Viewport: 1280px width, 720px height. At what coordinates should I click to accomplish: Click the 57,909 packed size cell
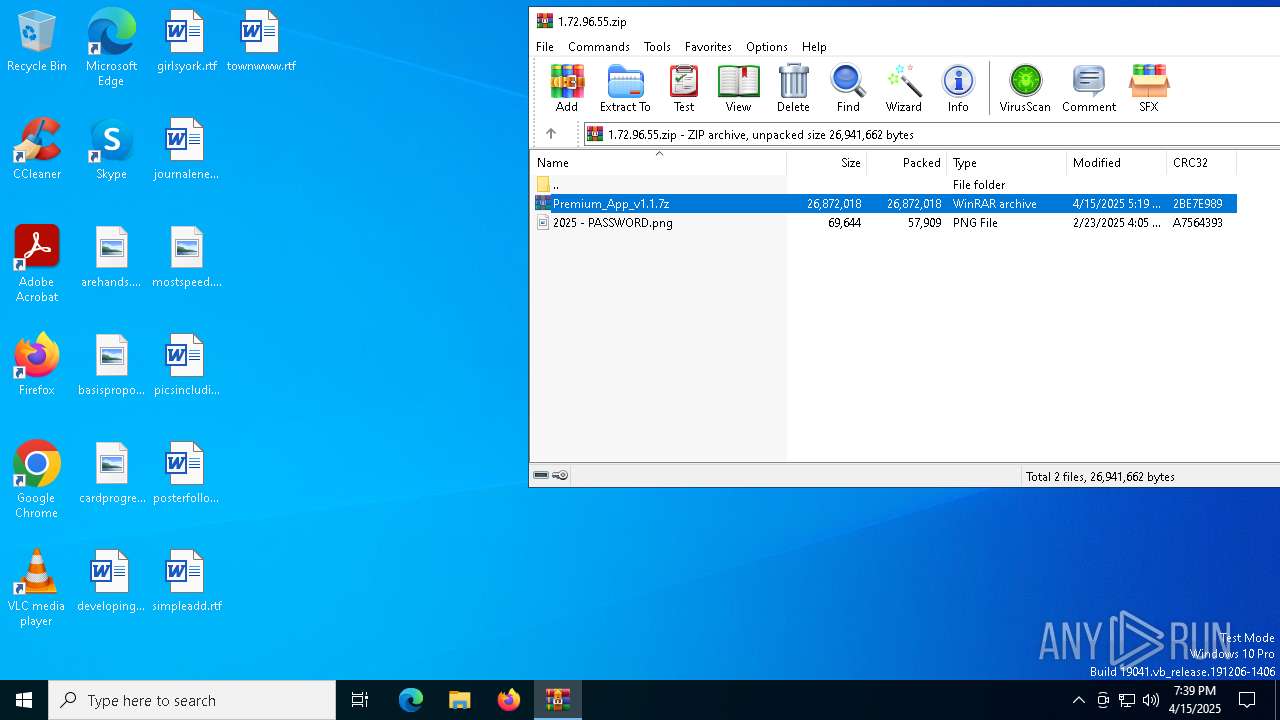click(x=924, y=223)
